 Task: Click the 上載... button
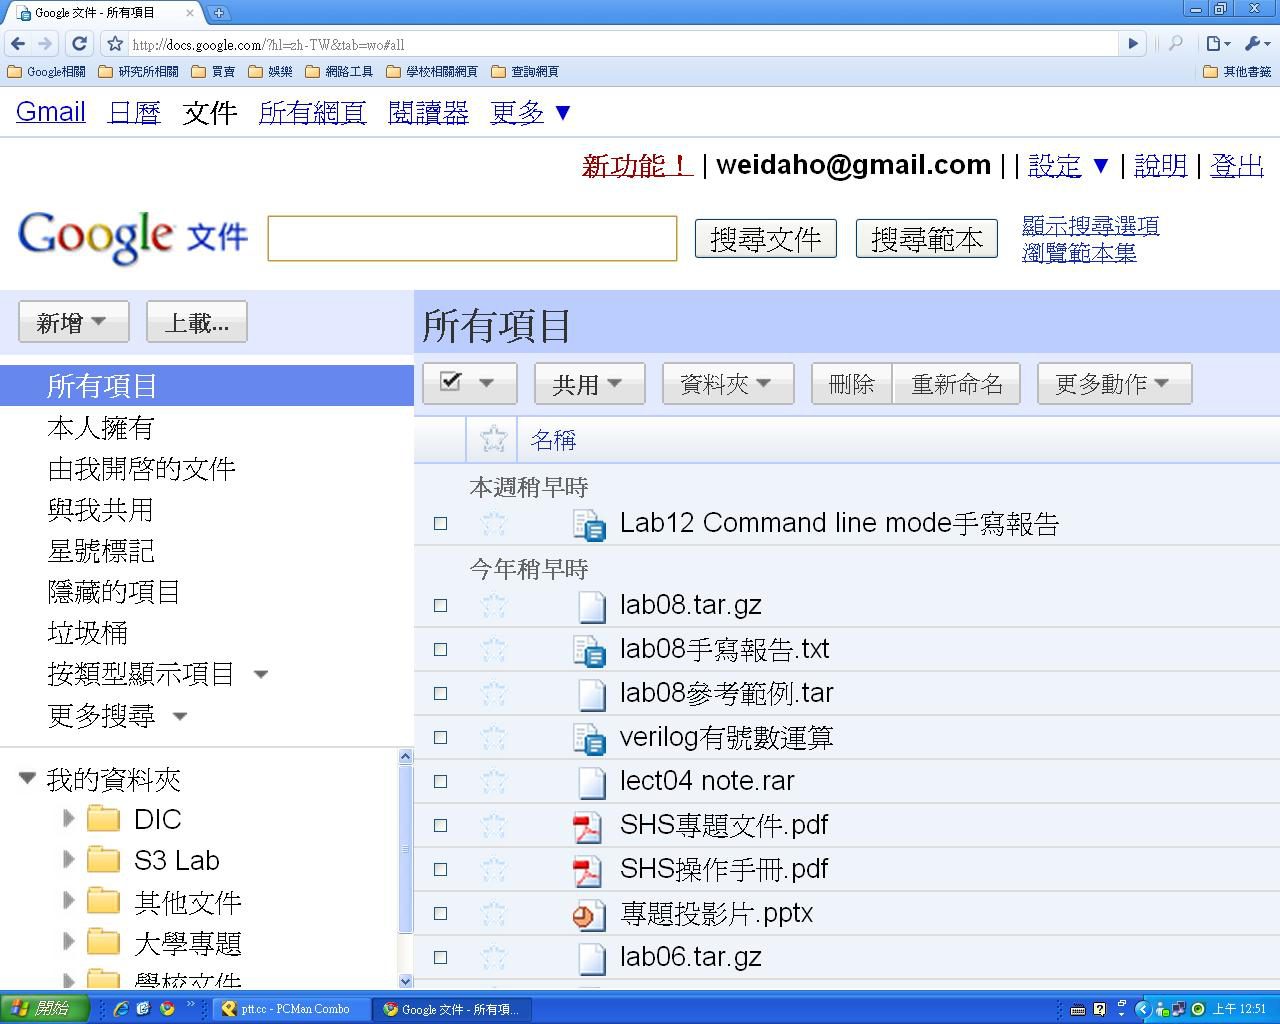197,322
